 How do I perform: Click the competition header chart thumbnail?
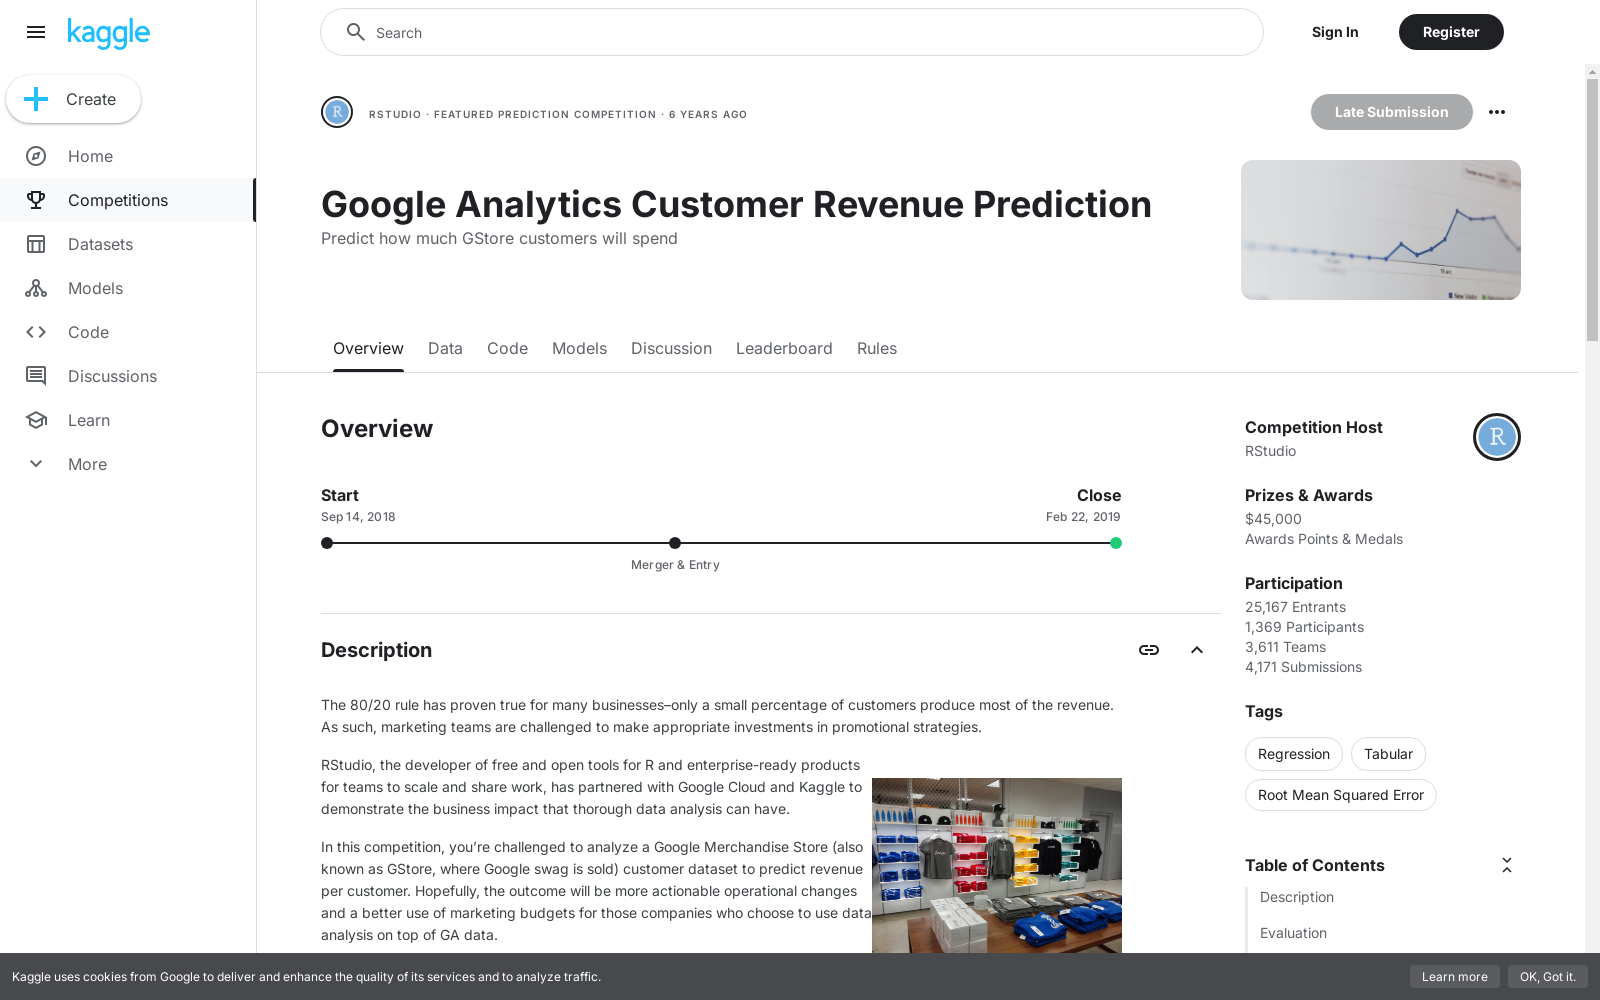[1381, 230]
